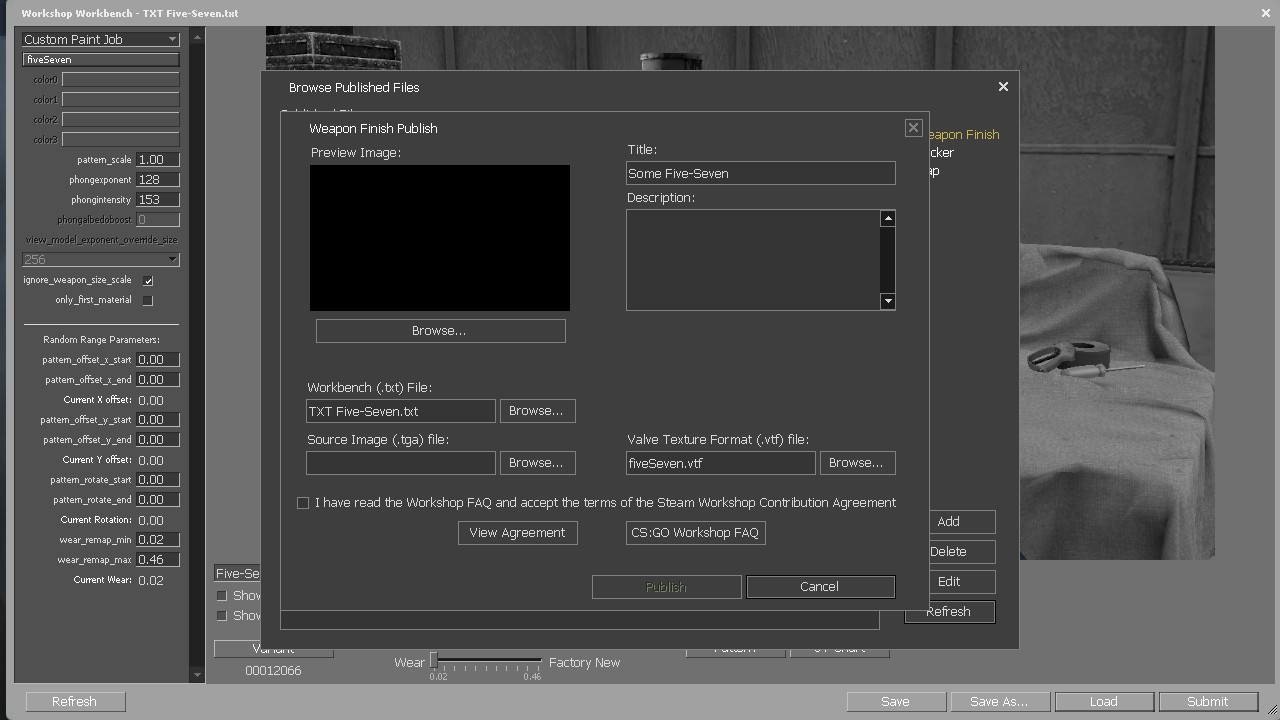Click the wear_remap_min value 0.02
This screenshot has height=720, width=1280.
pyautogui.click(x=158, y=539)
